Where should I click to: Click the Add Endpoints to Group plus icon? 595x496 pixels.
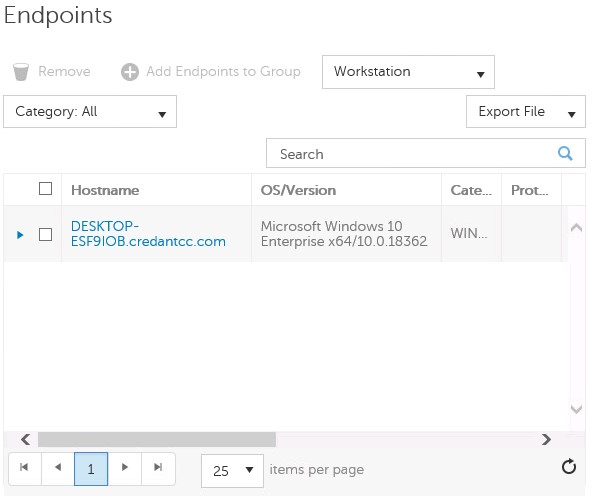(130, 72)
